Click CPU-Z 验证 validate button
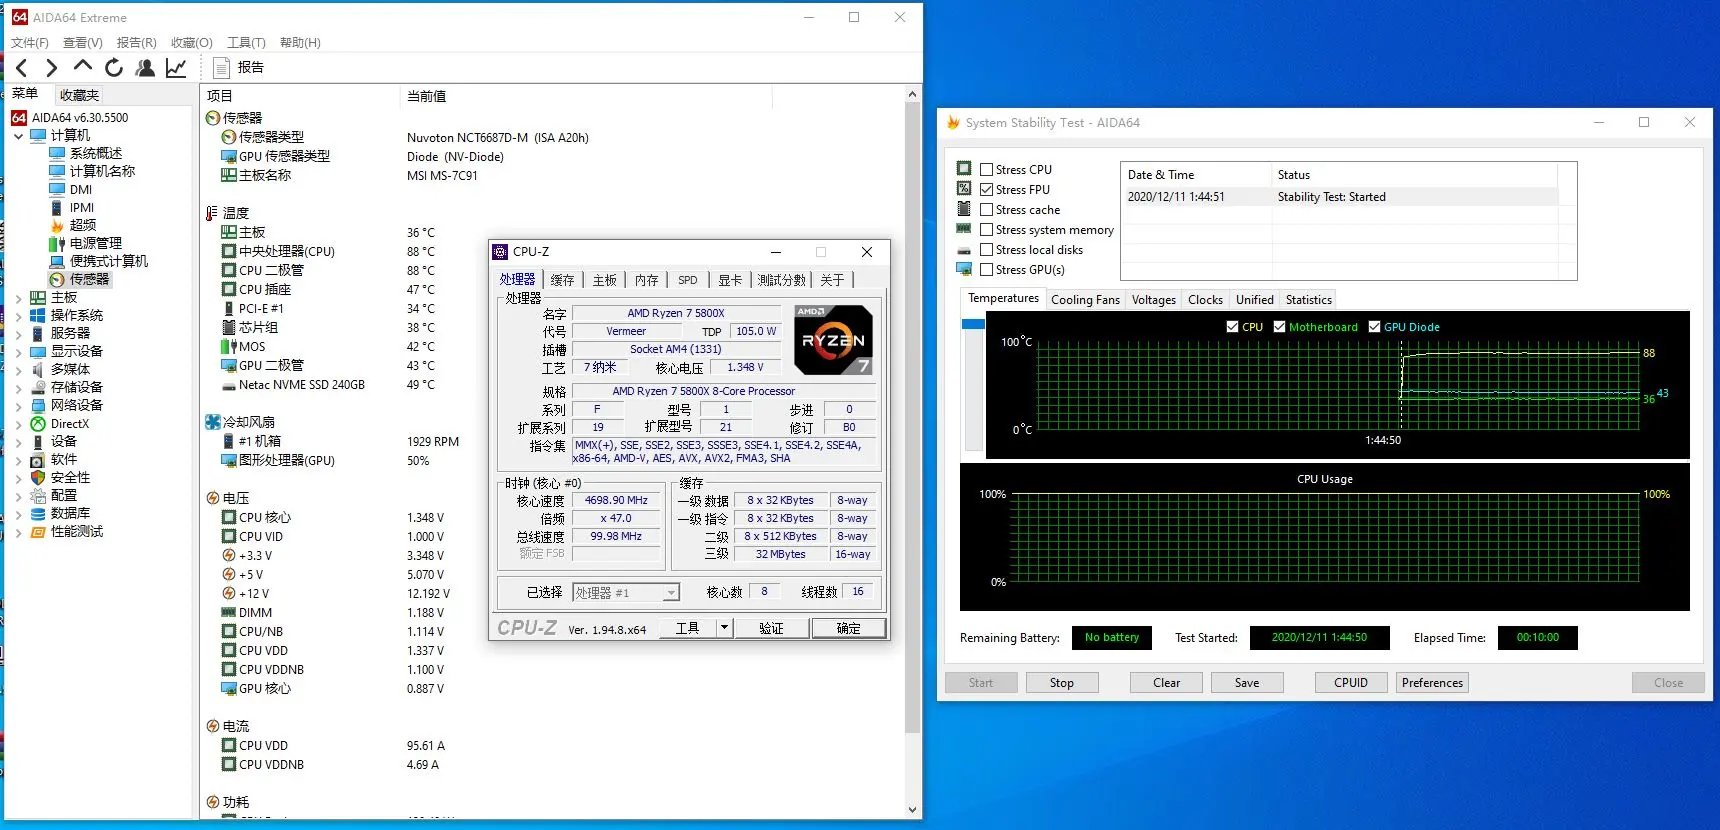 pyautogui.click(x=771, y=628)
